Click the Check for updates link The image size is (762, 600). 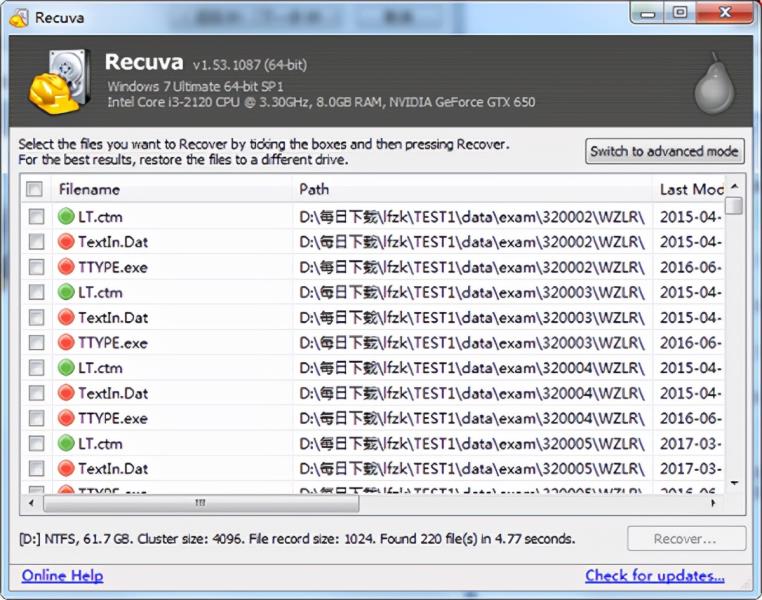[655, 576]
